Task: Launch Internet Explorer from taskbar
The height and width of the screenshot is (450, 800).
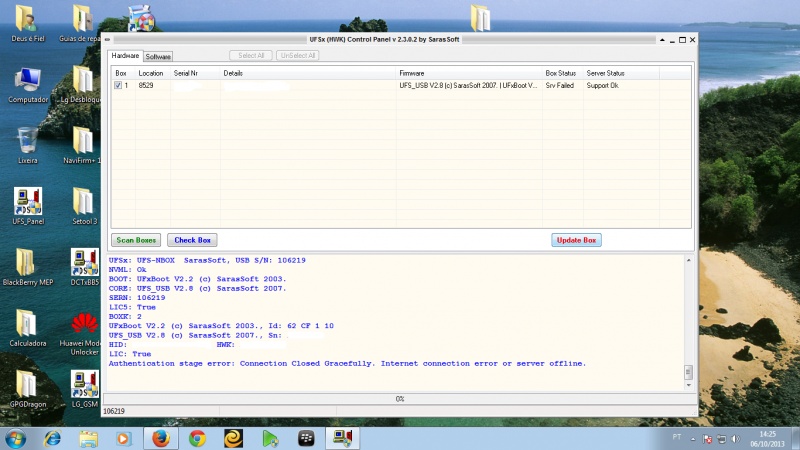Action: point(52,438)
